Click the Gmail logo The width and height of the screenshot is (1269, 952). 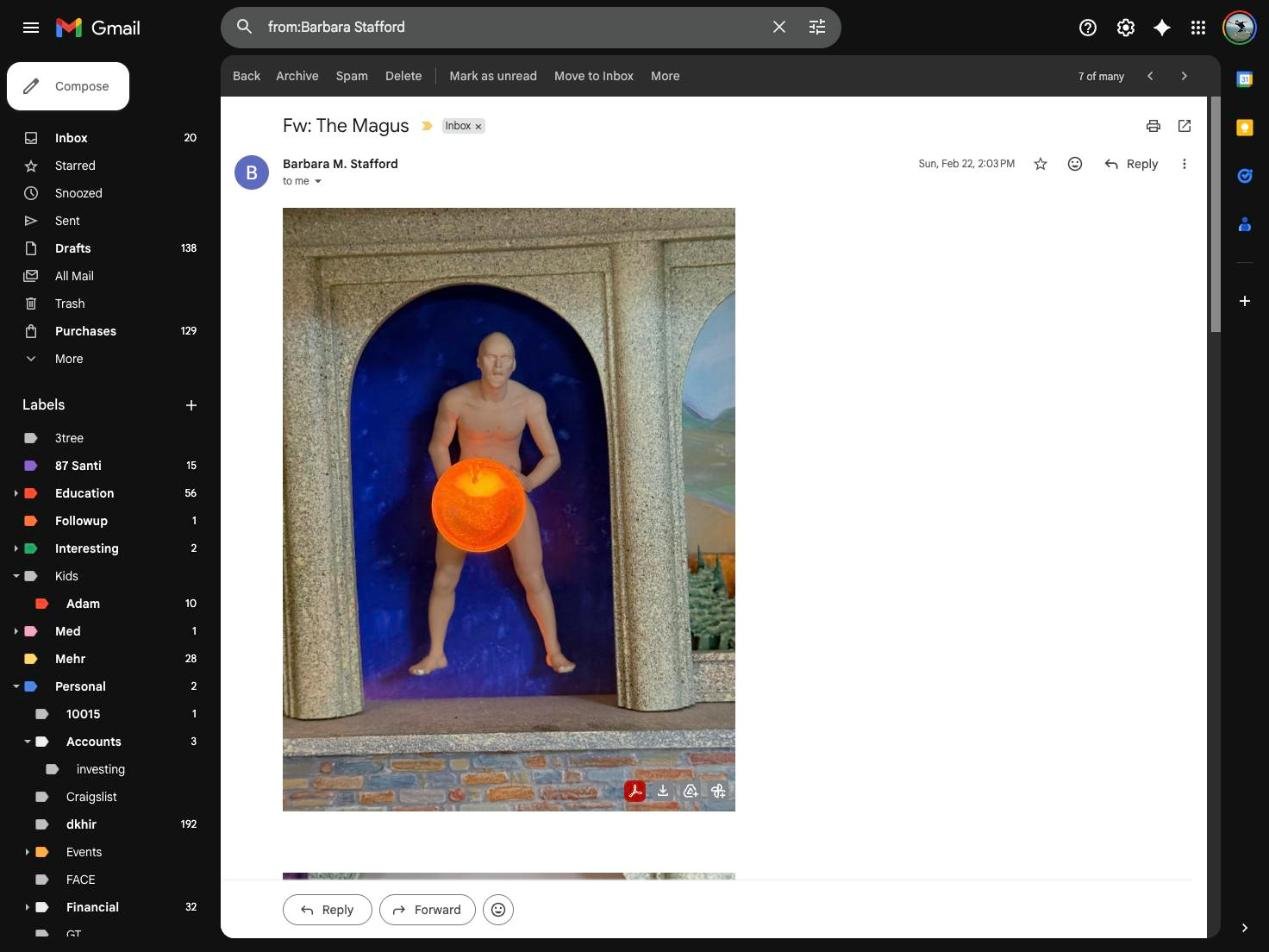tap(98, 27)
